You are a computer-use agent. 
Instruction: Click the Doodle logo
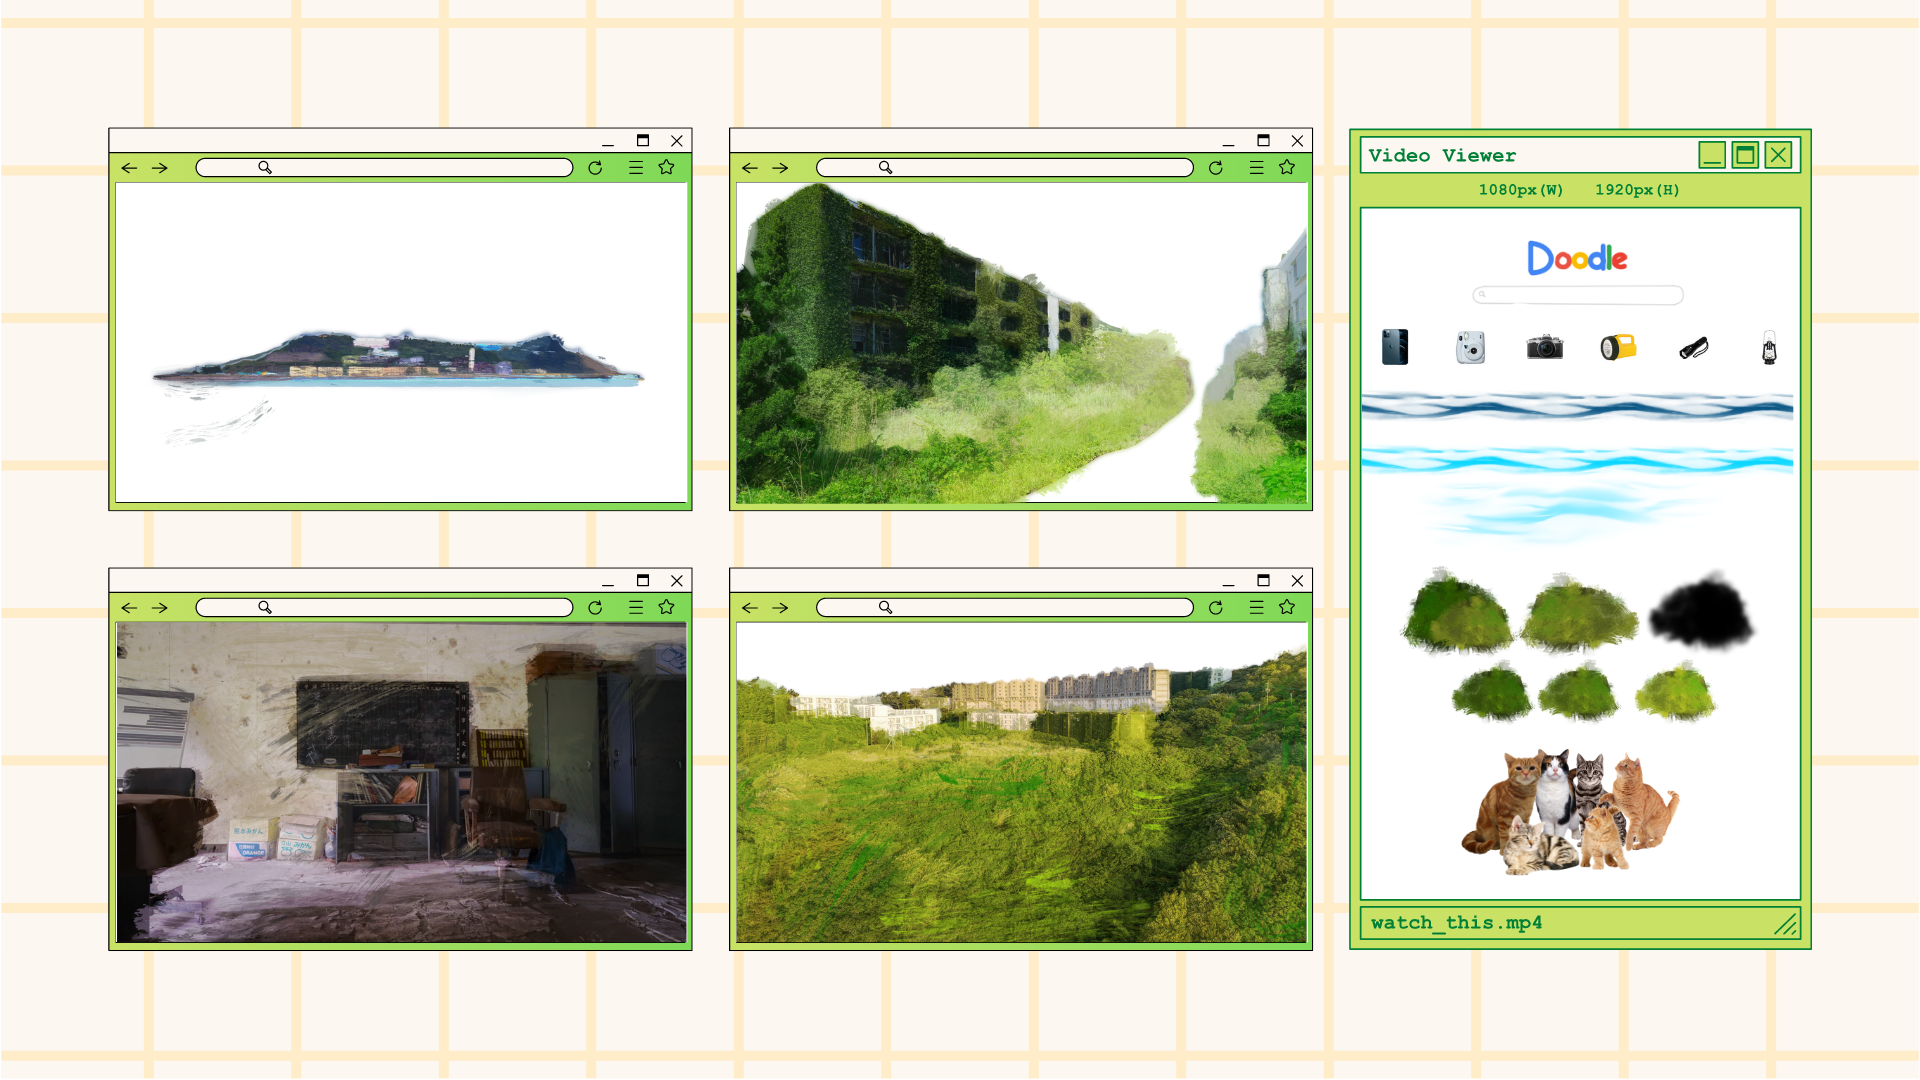tap(1577, 258)
